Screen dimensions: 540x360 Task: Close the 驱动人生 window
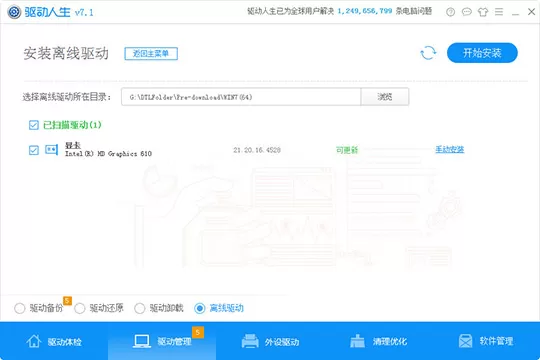coord(531,12)
